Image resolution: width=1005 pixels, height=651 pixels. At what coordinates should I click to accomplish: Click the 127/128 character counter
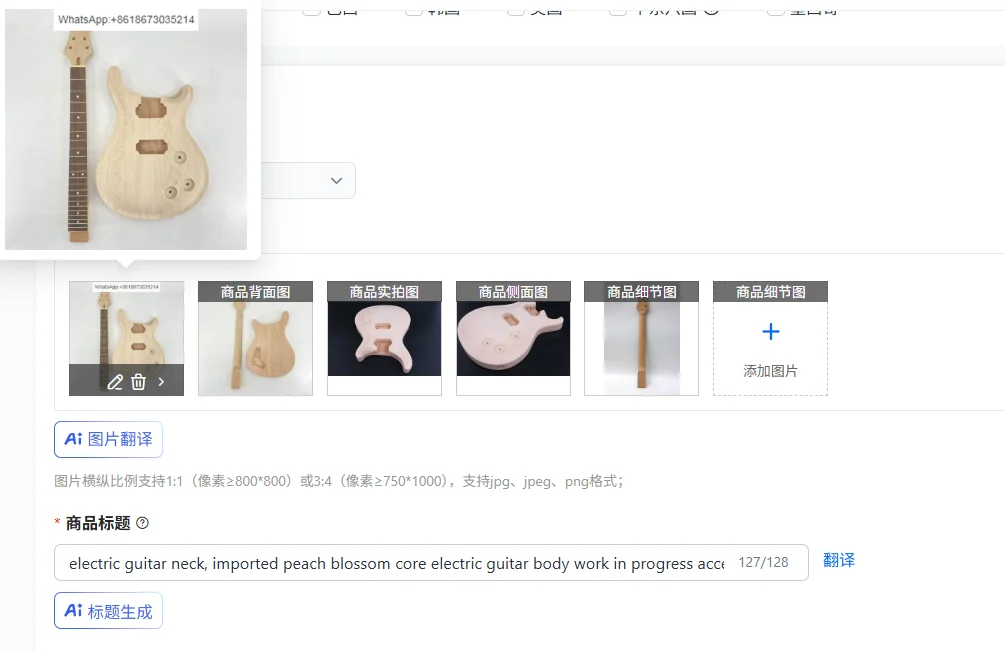763,563
